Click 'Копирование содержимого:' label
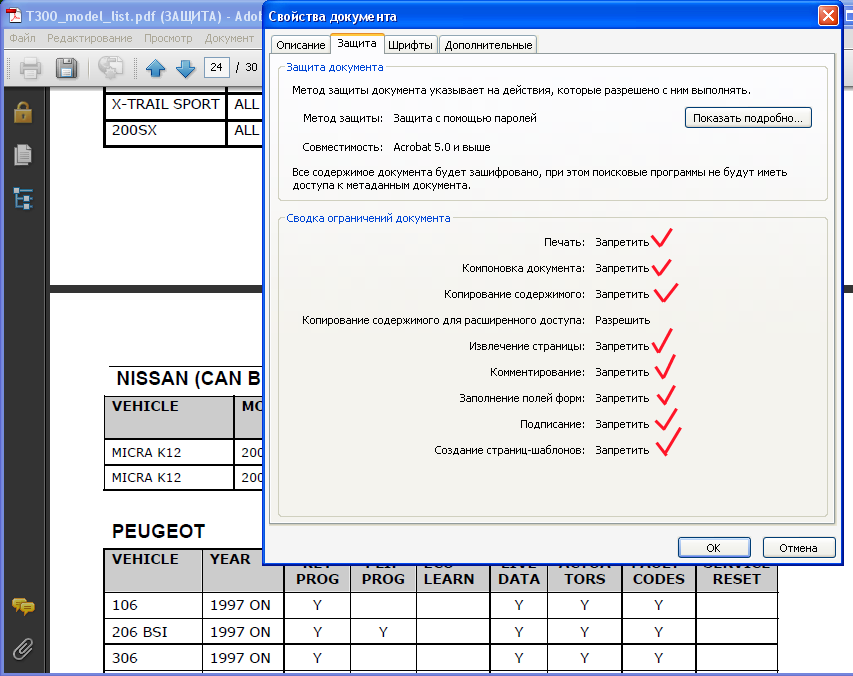This screenshot has height=676, width=853. [x=514, y=294]
